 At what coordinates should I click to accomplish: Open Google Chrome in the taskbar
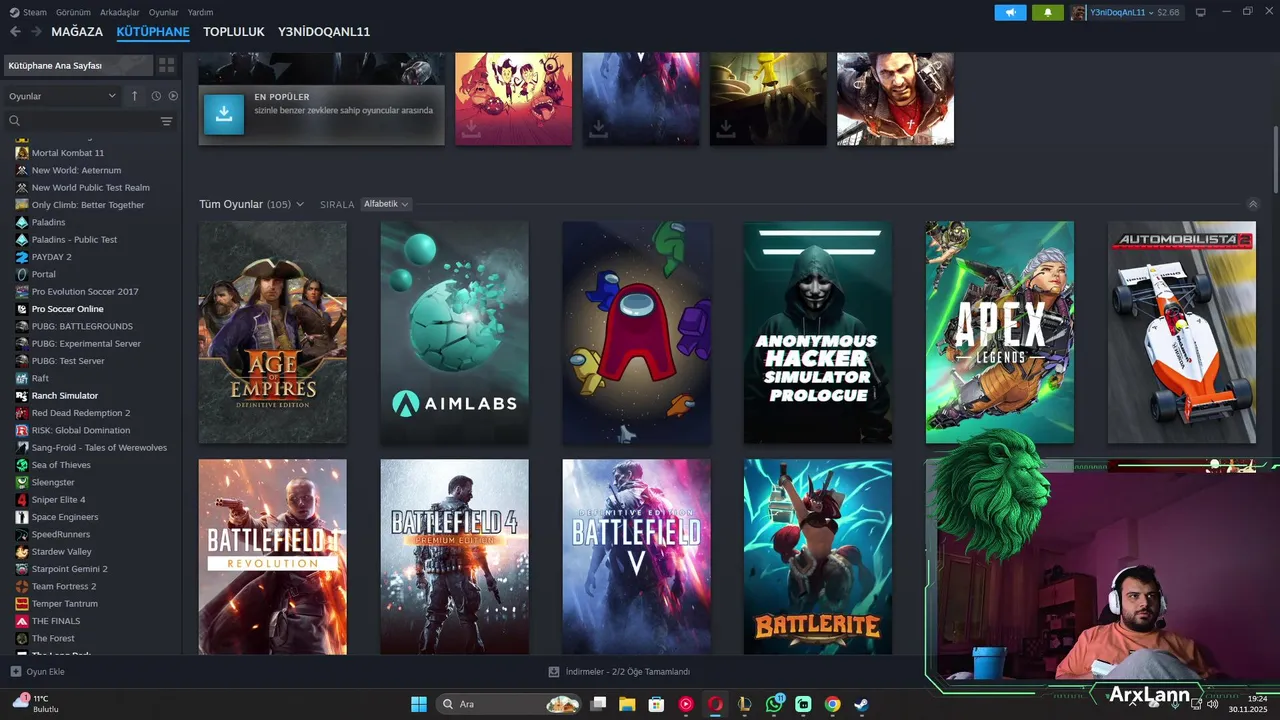(832, 704)
